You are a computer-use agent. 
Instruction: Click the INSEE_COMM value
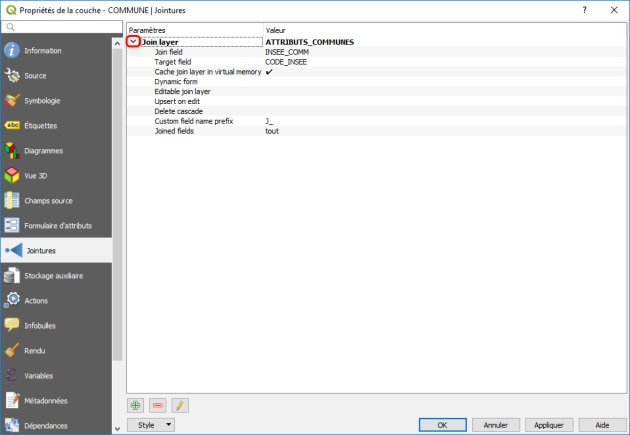click(x=287, y=52)
